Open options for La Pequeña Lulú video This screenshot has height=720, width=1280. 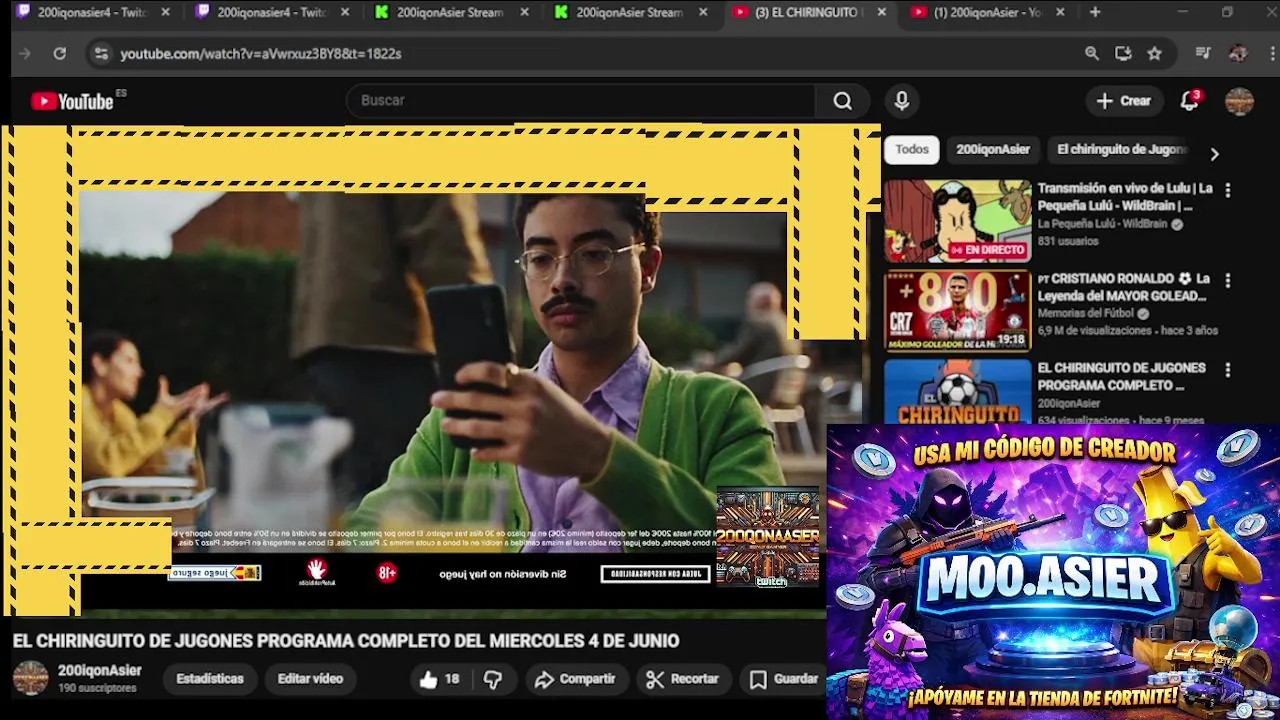pos(1228,190)
